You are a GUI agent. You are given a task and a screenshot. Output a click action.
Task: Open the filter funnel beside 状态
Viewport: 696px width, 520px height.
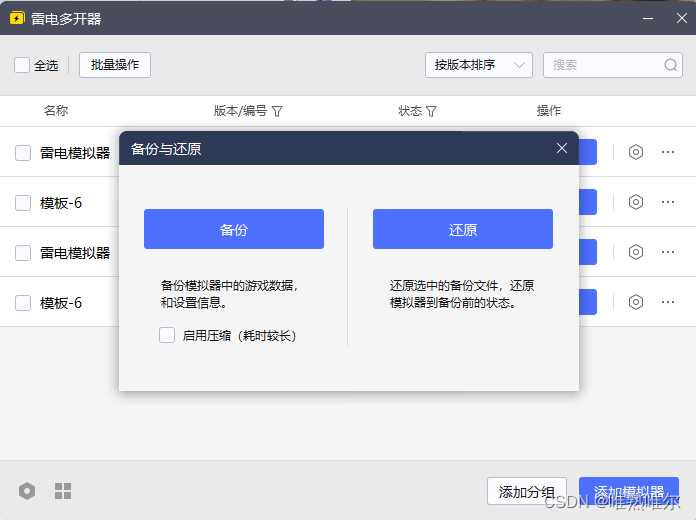[431, 111]
